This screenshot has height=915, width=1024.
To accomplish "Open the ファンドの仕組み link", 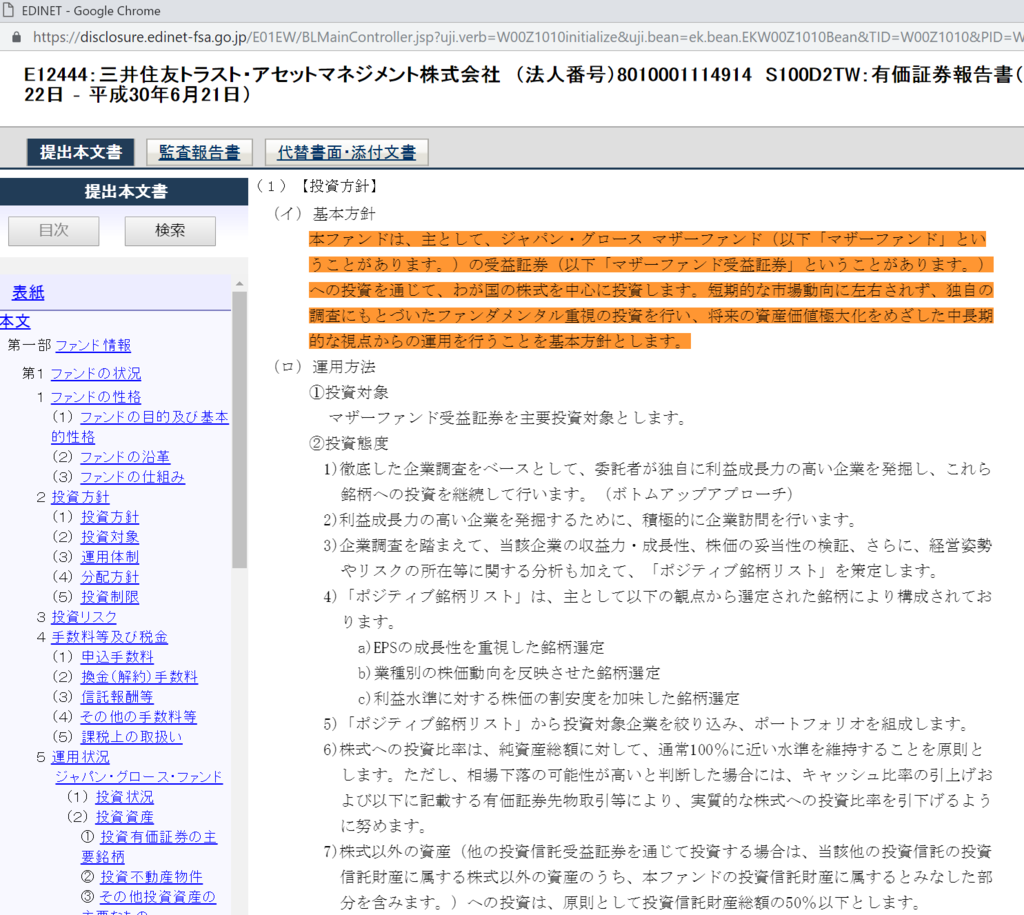I will pos(133,477).
